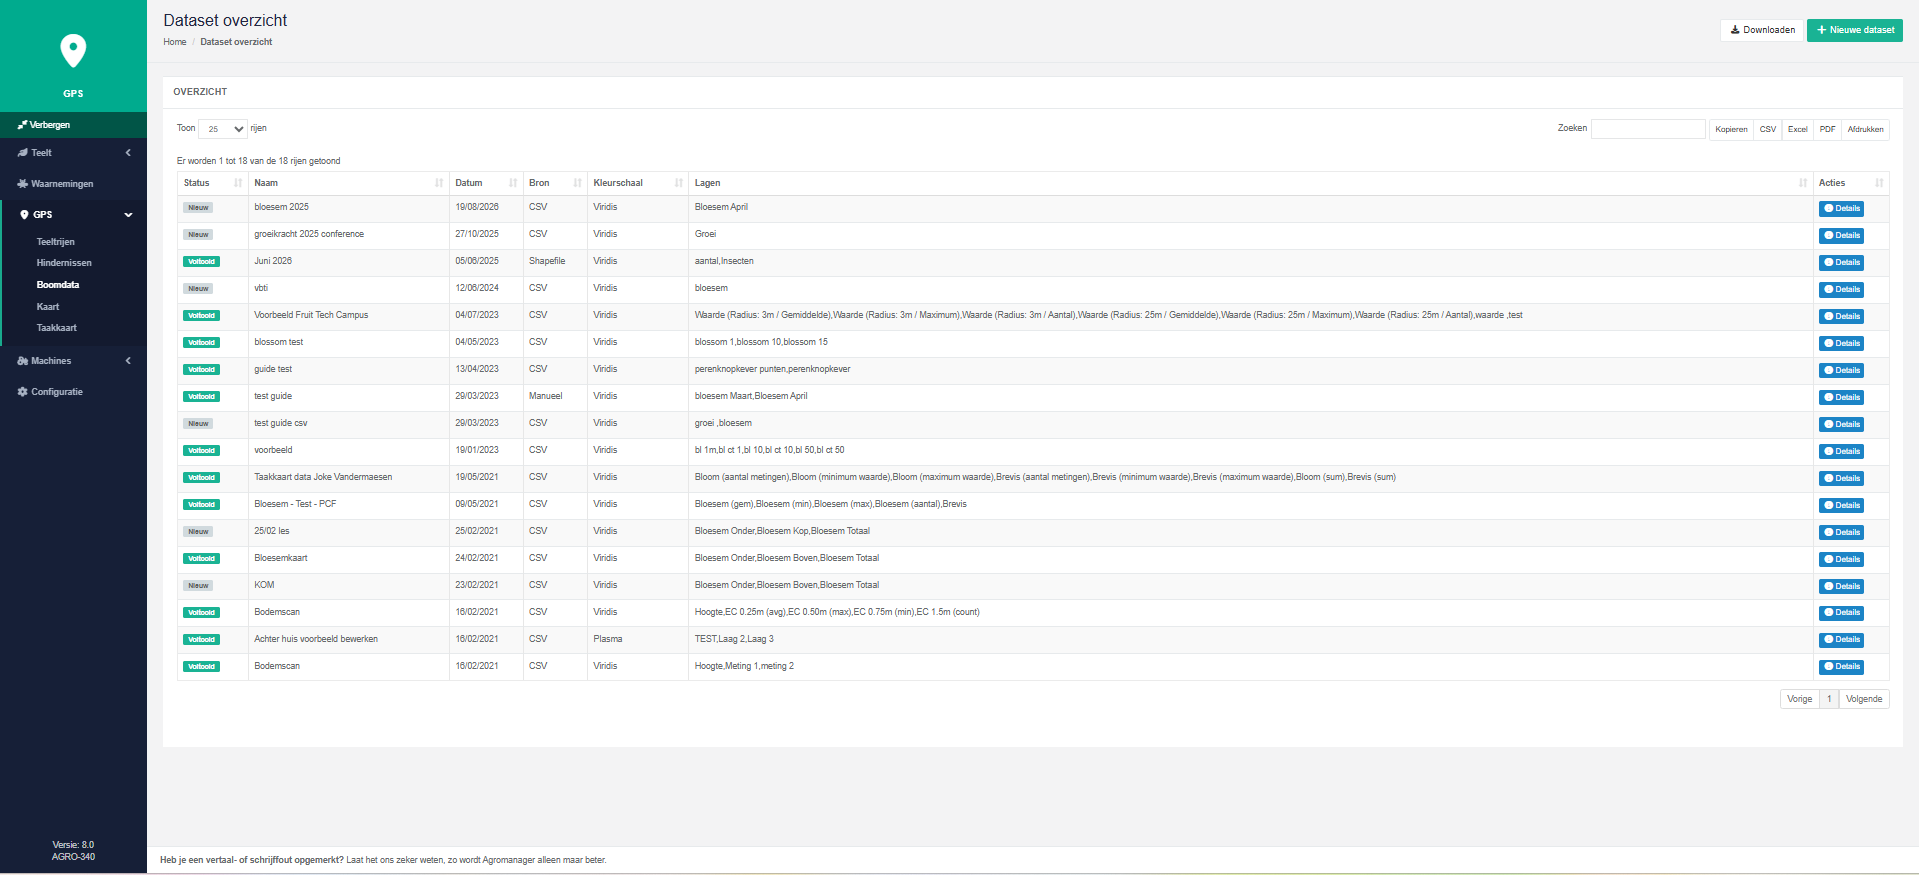Viewport: 1919px width, 875px height.
Task: Click the Vorige pagination button
Action: coord(1800,699)
